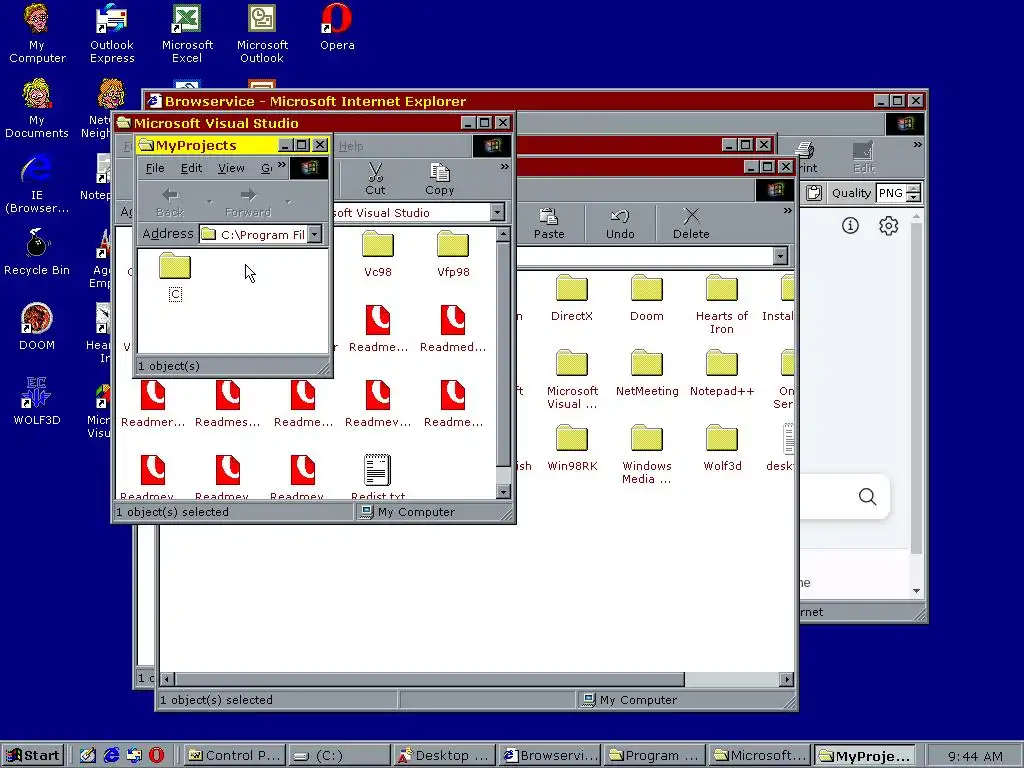Open Program Files window address dropdown
Viewport: 1024px width, 768px height.
tap(780, 256)
